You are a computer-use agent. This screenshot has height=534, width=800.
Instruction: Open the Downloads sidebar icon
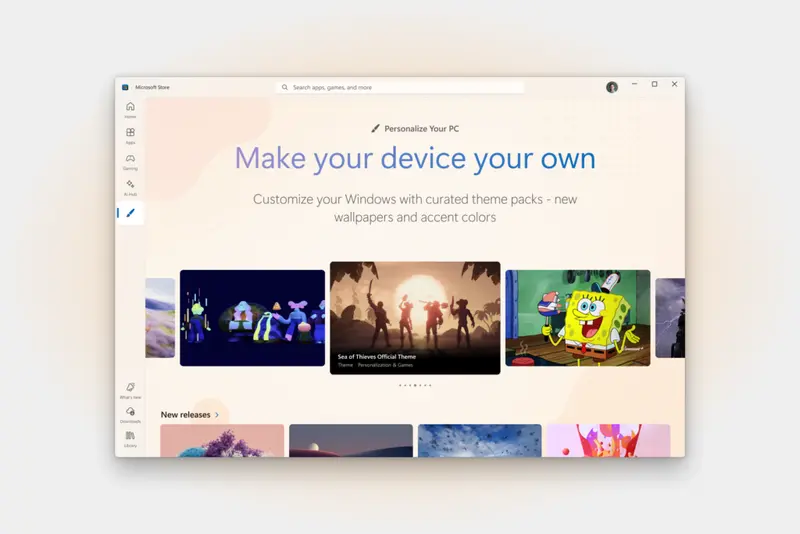point(130,412)
